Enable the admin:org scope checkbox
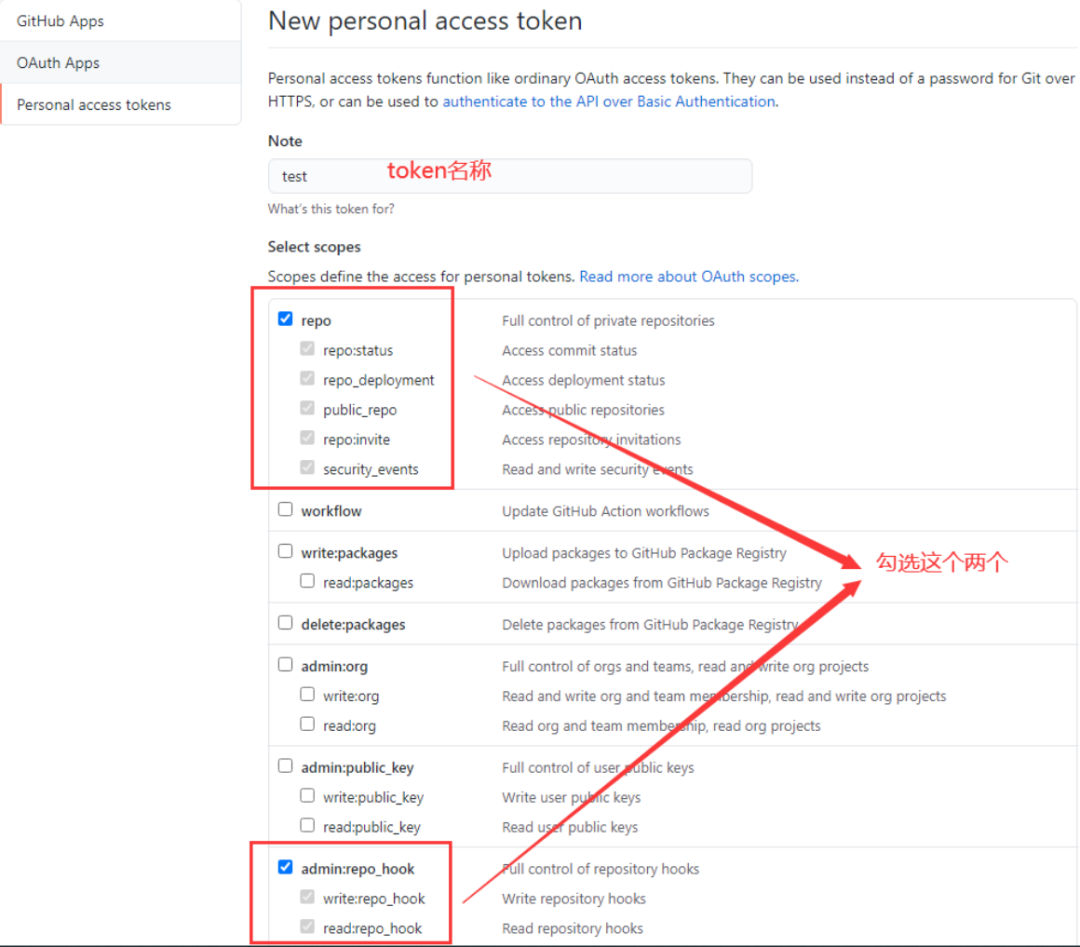Screen dimensions: 1080x947 [x=285, y=665]
